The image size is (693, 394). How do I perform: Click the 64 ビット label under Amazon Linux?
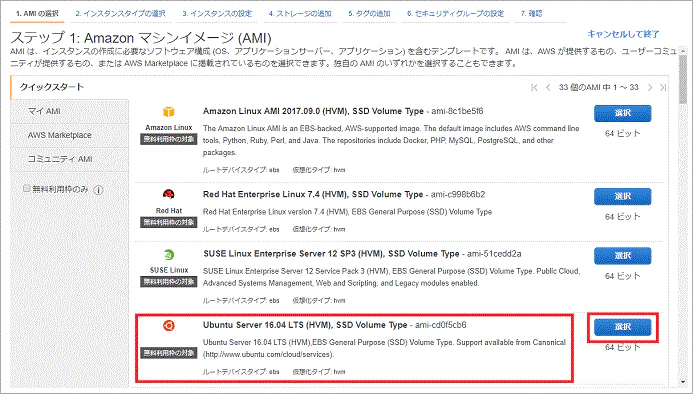click(x=622, y=134)
